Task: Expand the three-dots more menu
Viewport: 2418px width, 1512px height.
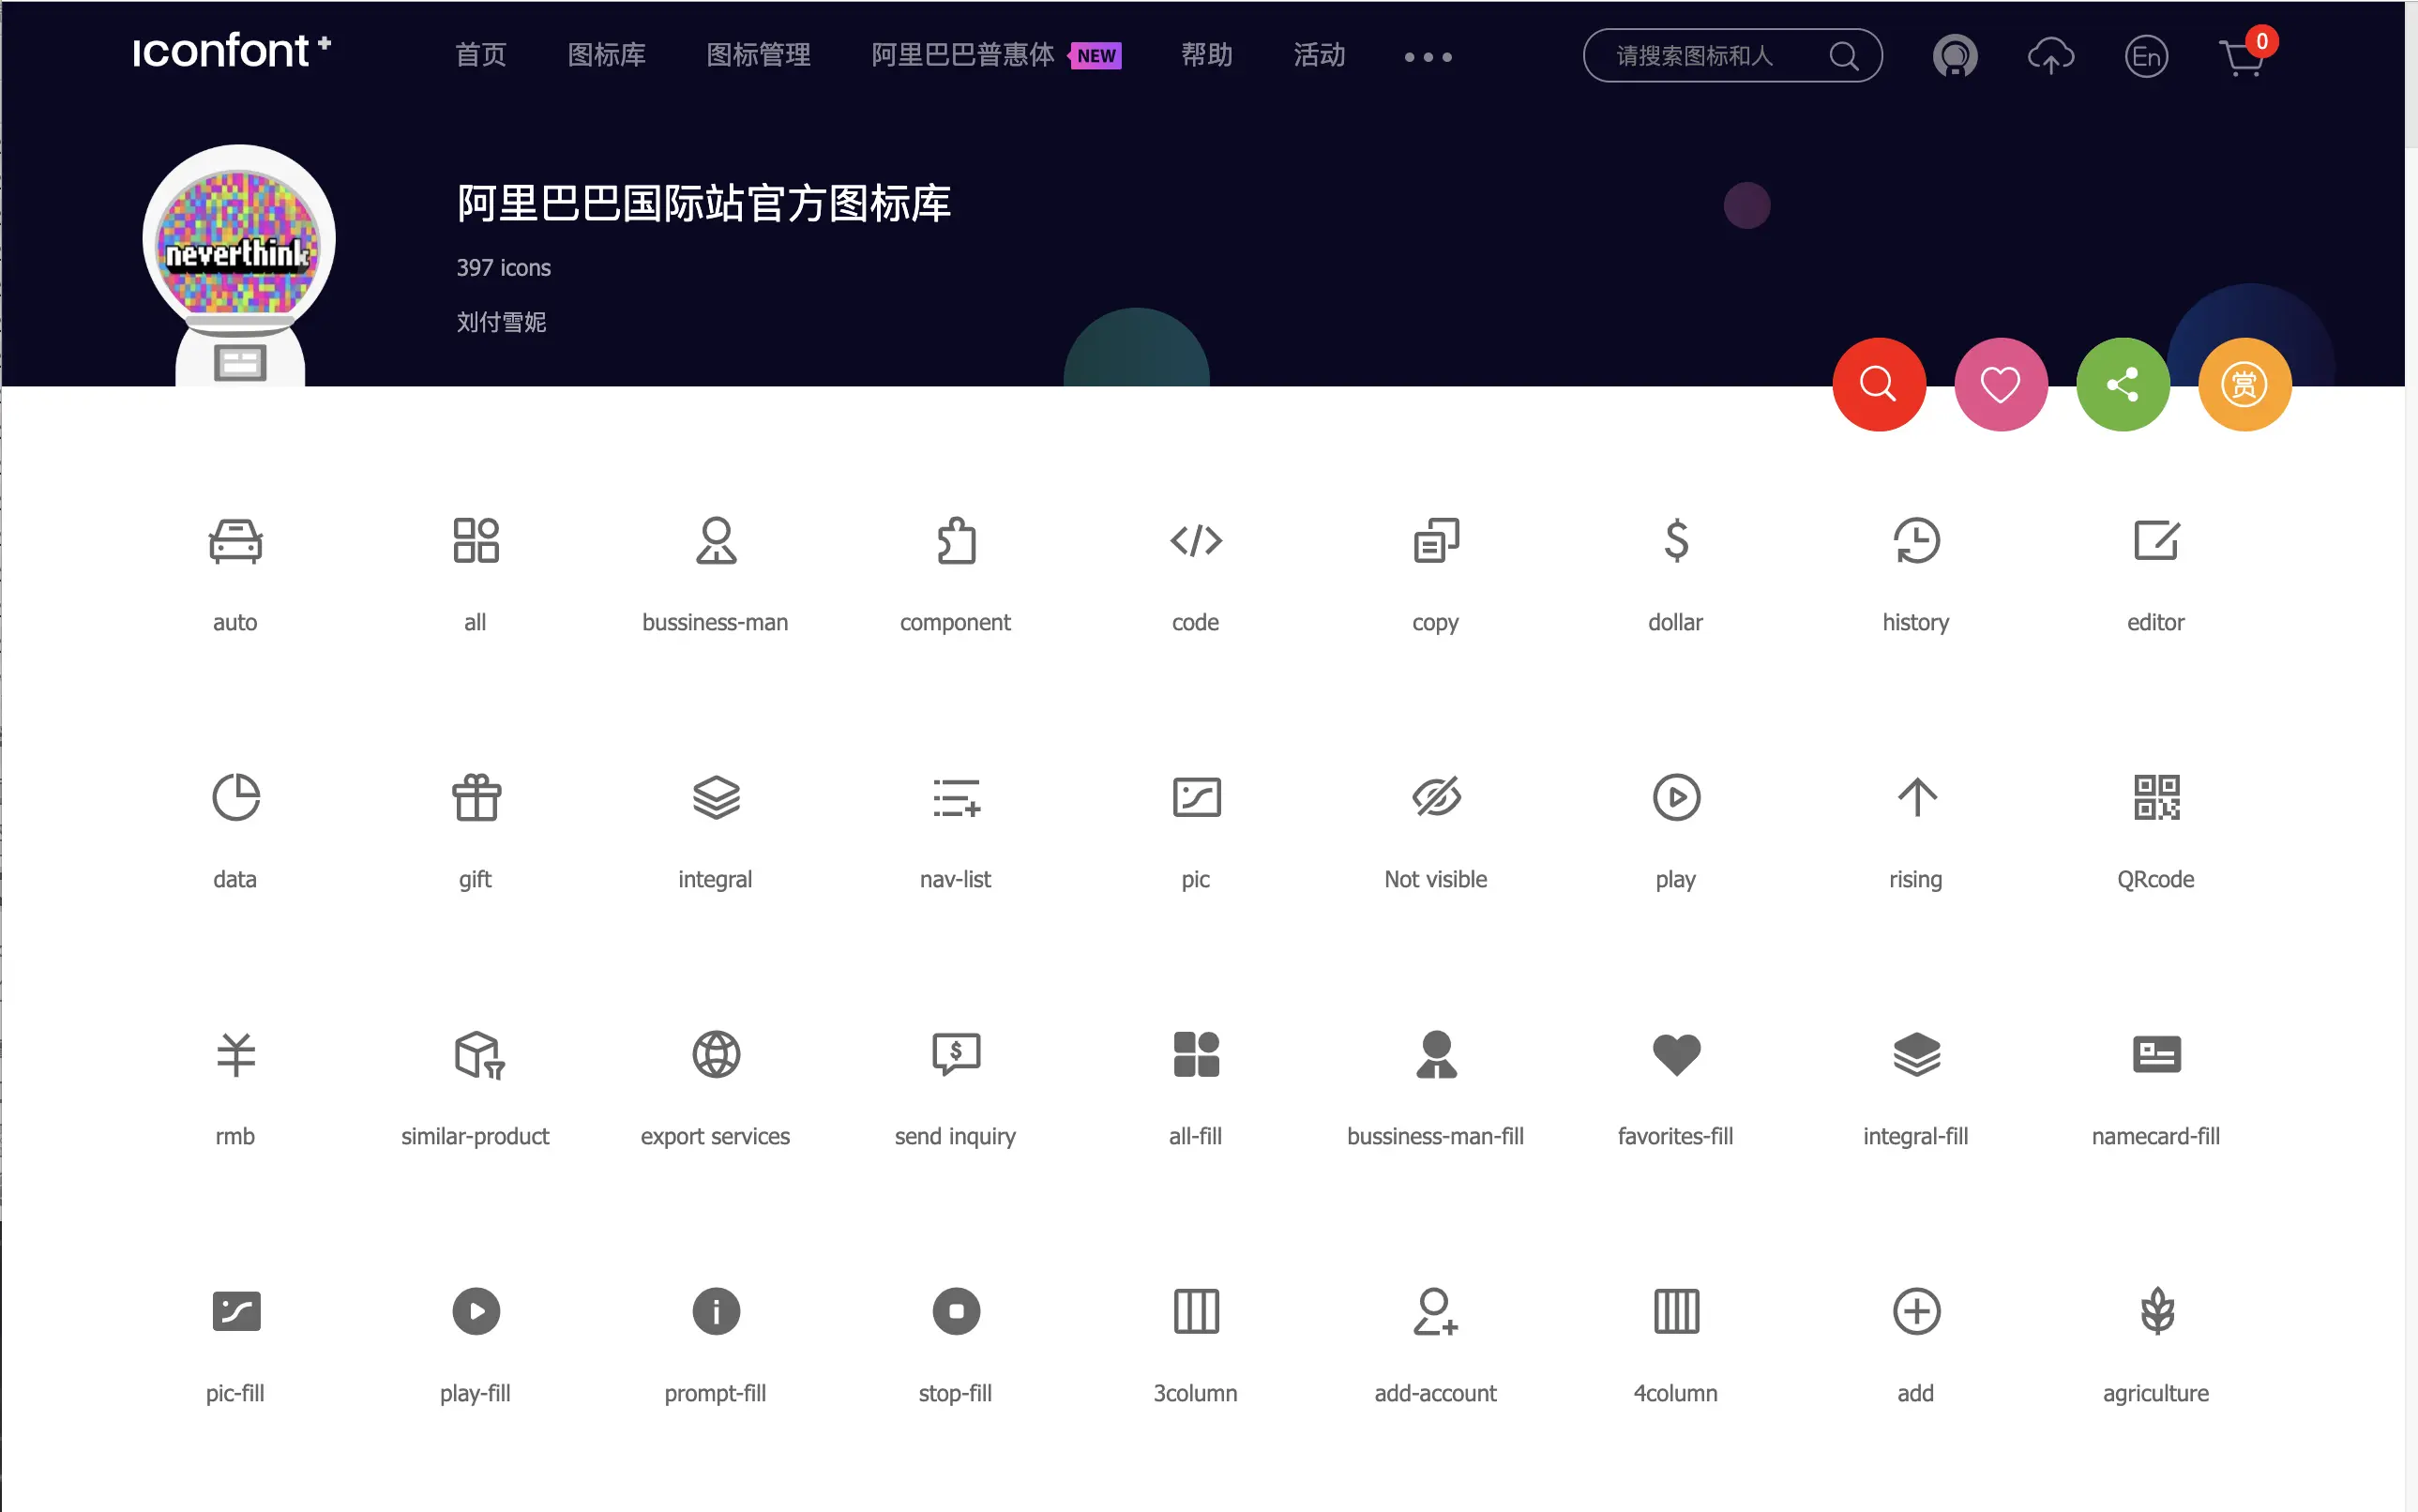Action: 1427,57
